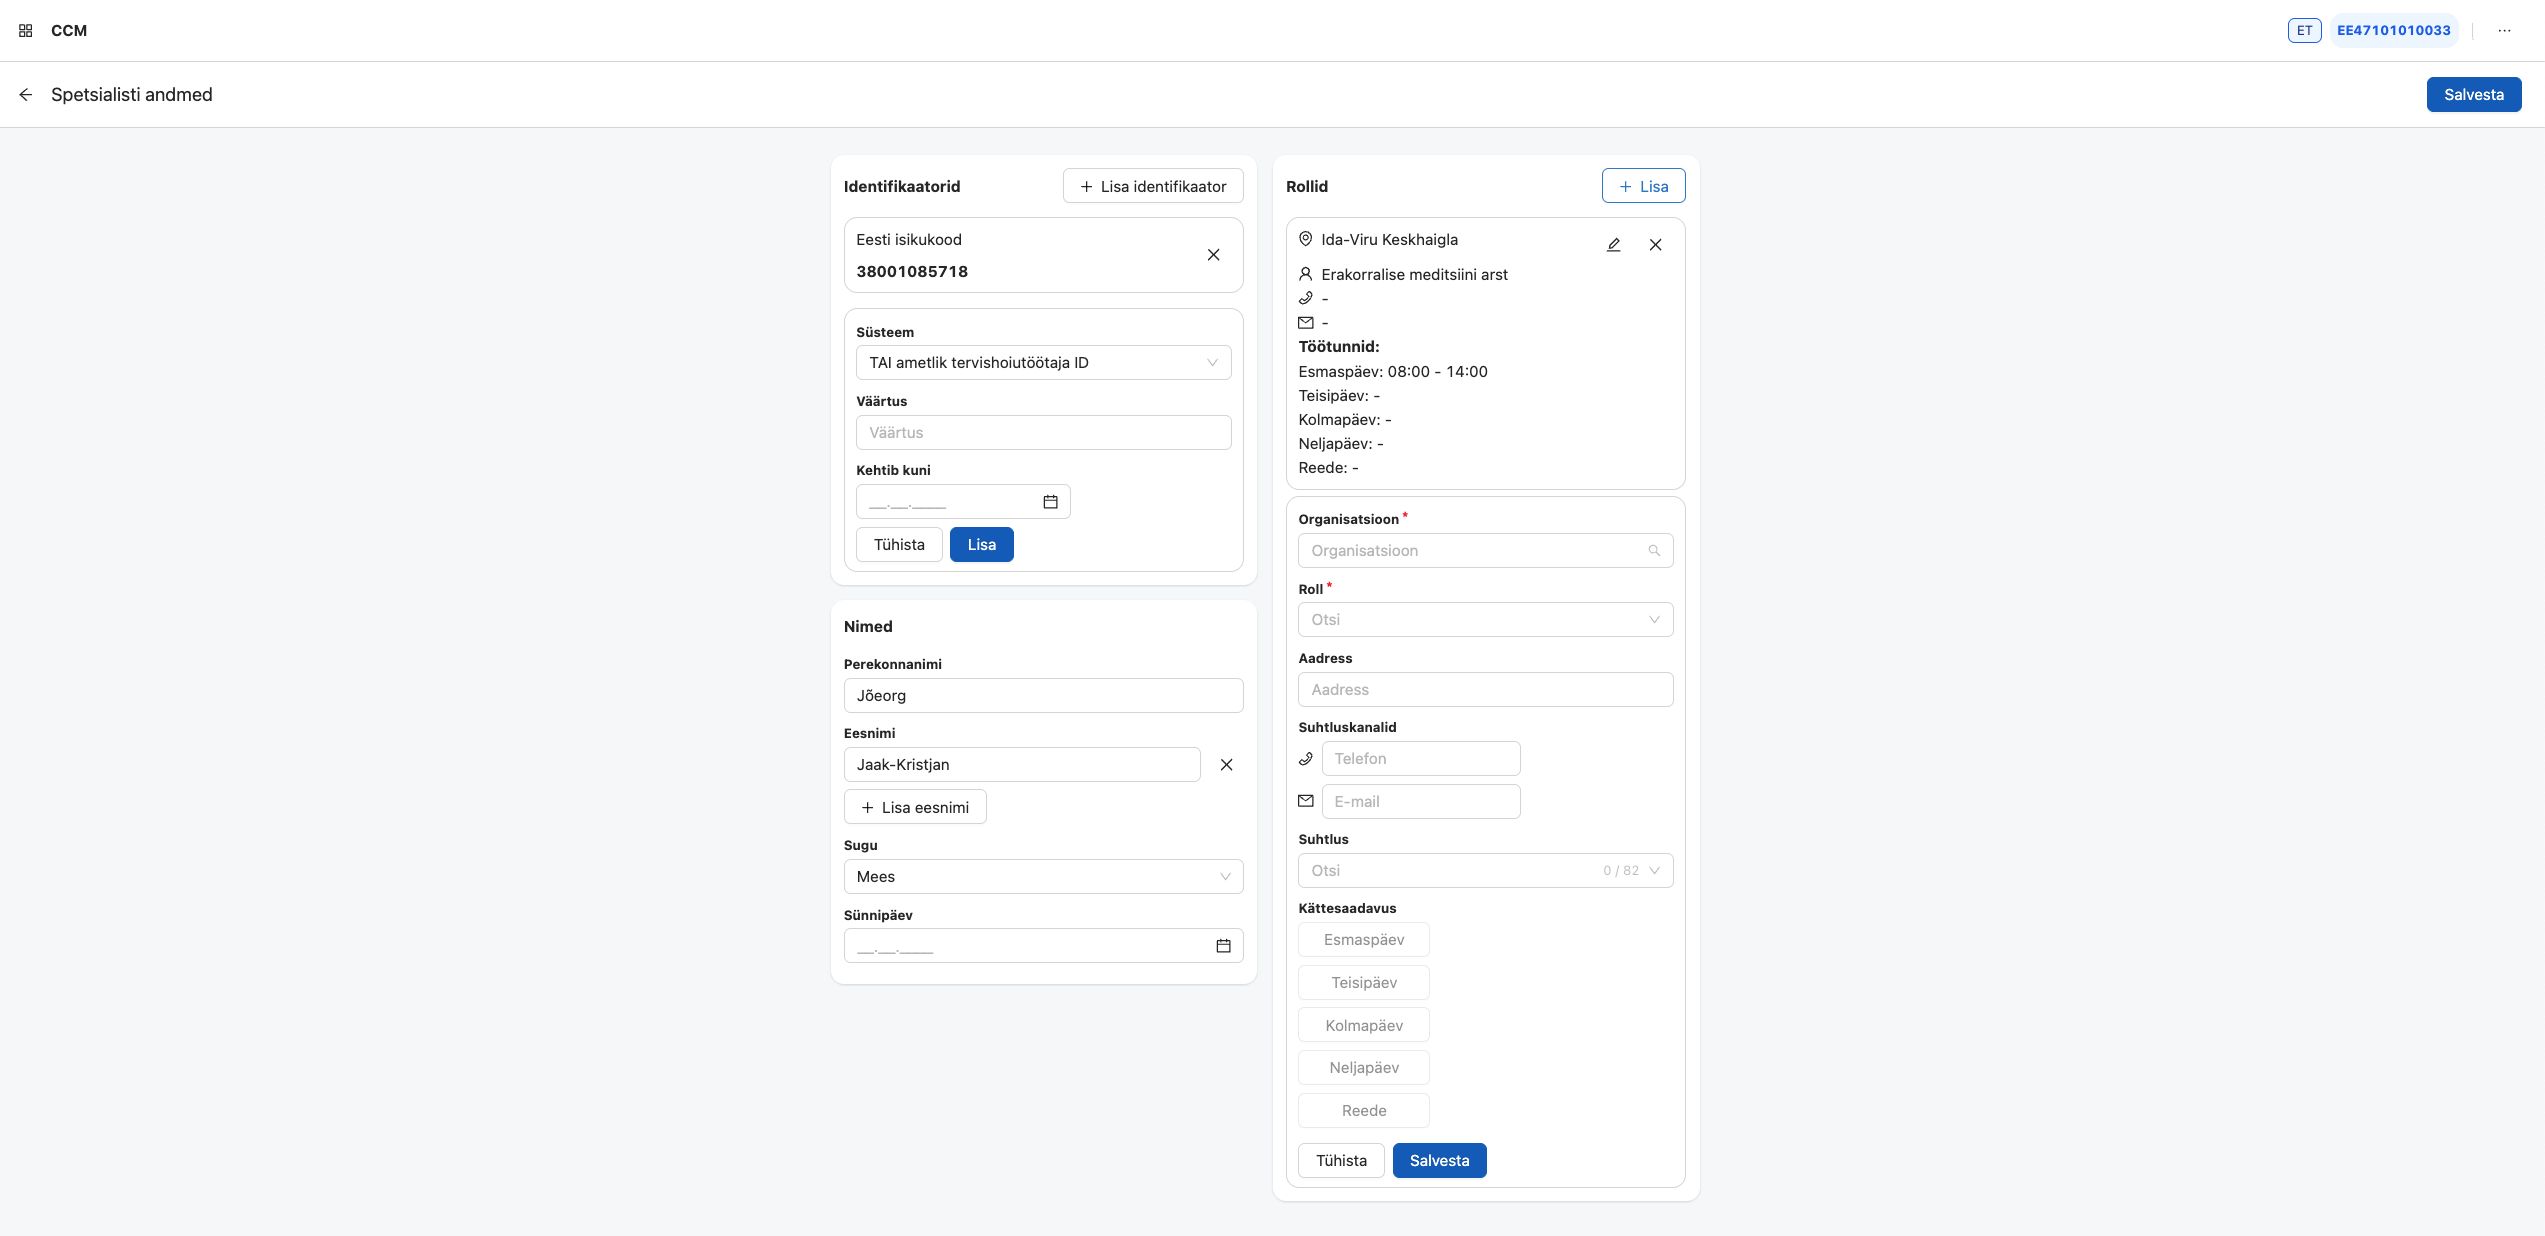Click Lisa identifikaator to add identifier
2545x1236 pixels.
click(x=1152, y=186)
